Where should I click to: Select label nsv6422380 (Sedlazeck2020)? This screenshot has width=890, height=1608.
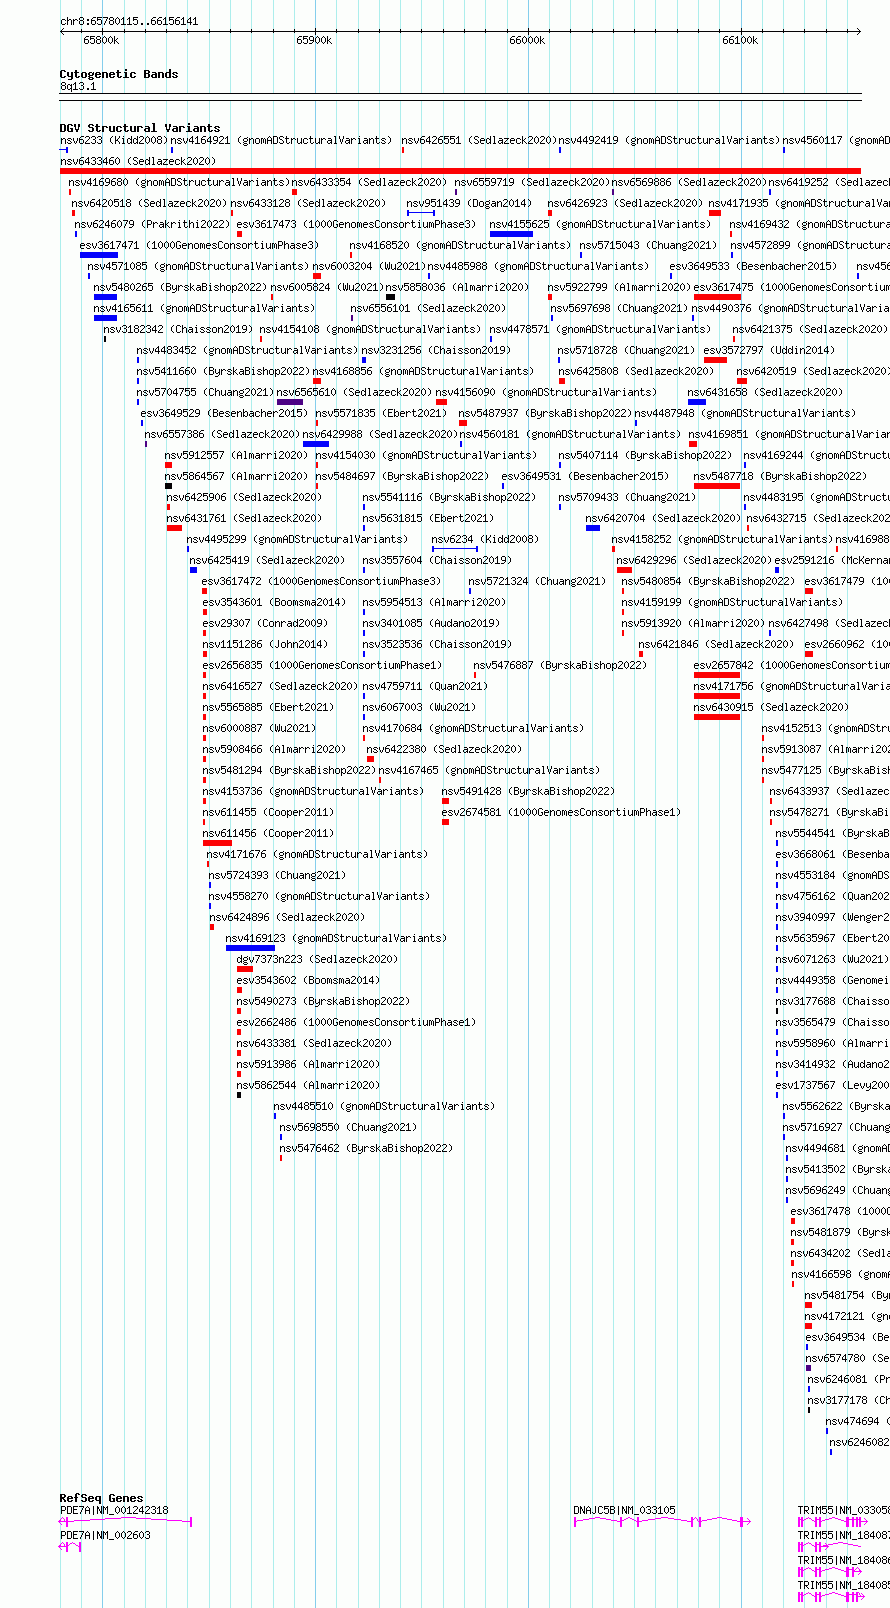tap(444, 749)
